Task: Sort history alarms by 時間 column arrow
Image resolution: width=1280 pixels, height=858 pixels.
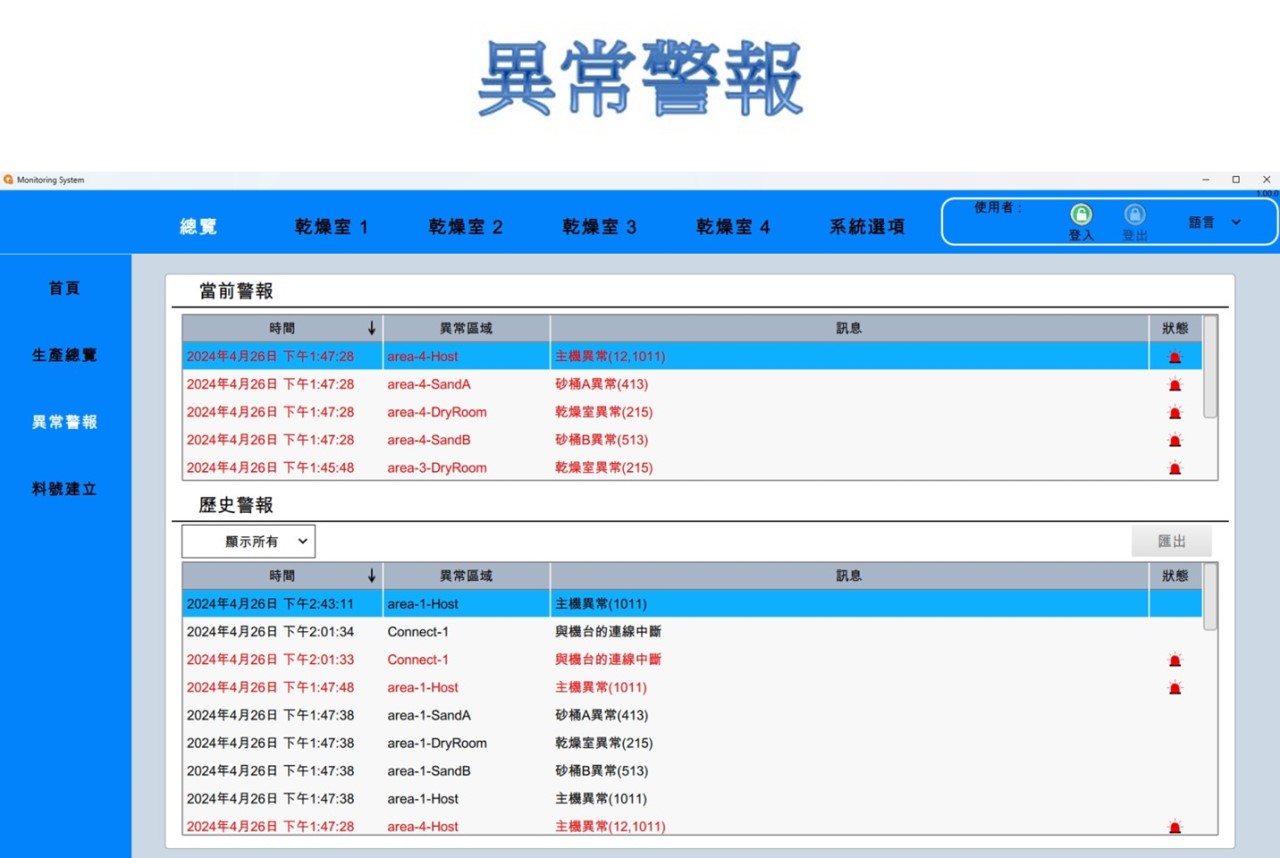Action: (x=372, y=576)
